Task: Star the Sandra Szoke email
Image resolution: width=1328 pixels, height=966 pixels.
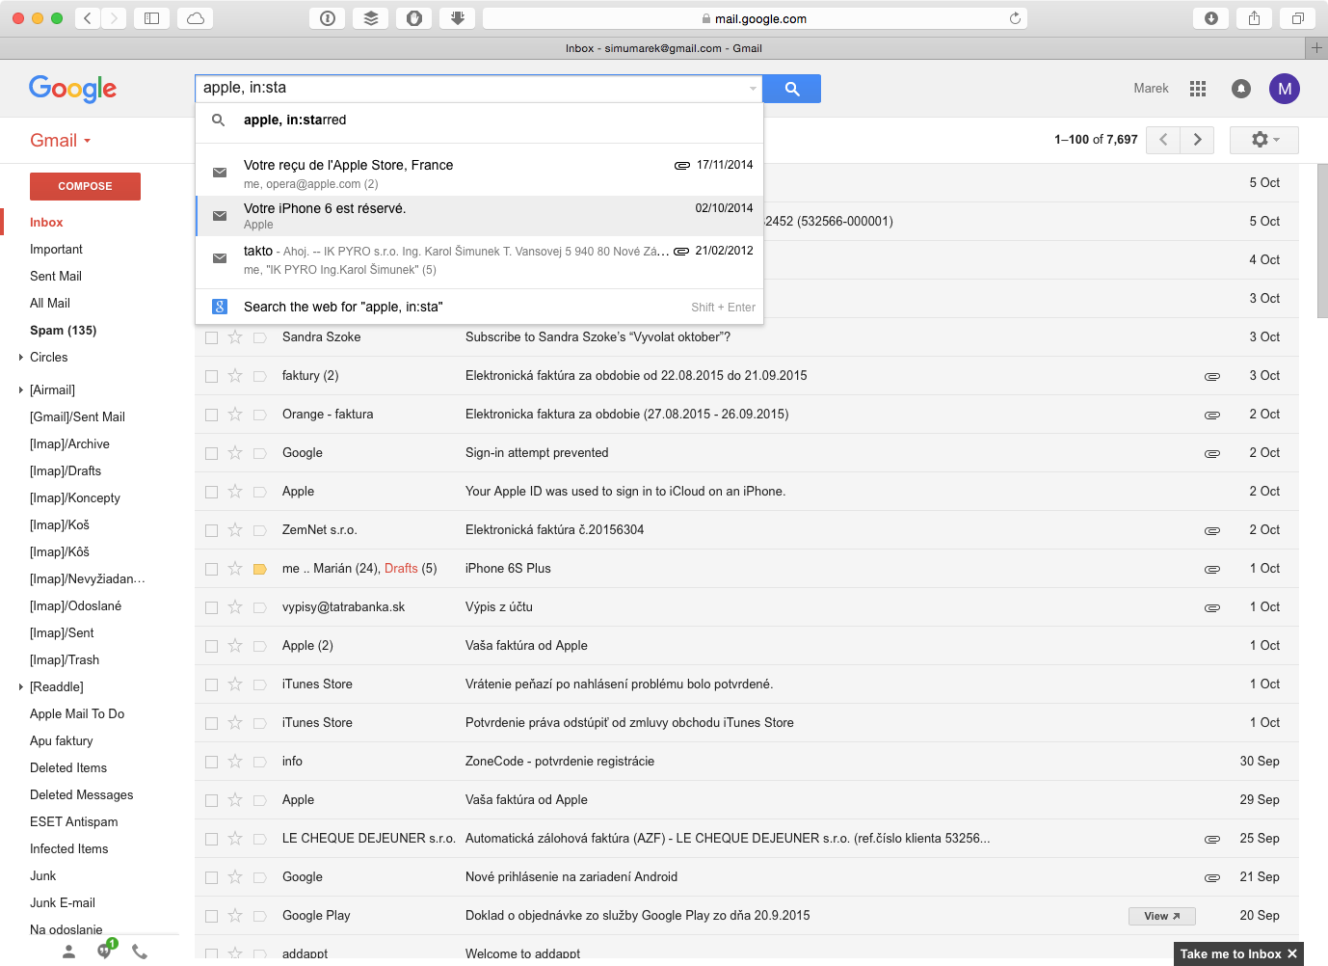Action: [x=235, y=337]
